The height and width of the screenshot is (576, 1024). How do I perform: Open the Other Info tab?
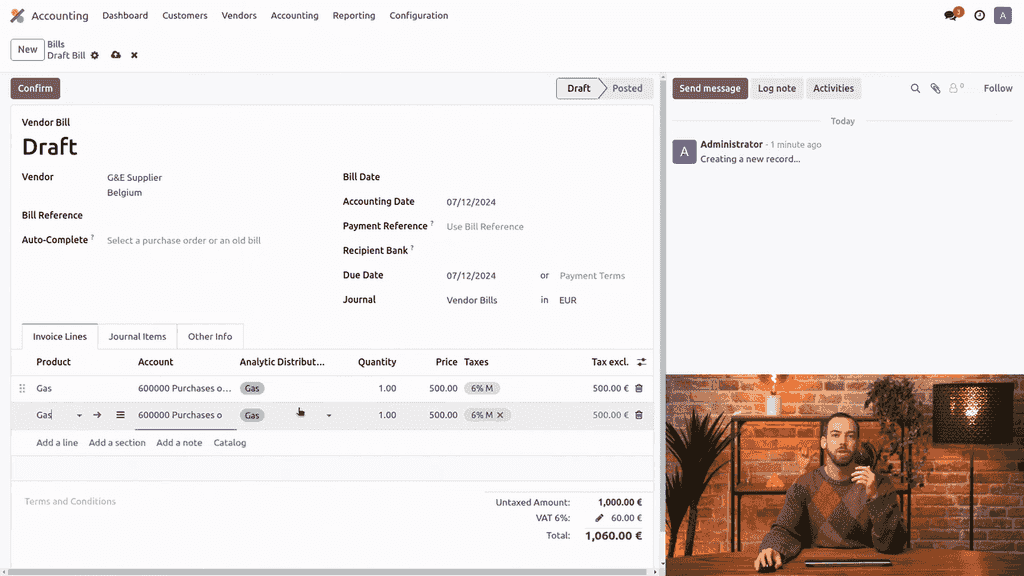coord(210,337)
